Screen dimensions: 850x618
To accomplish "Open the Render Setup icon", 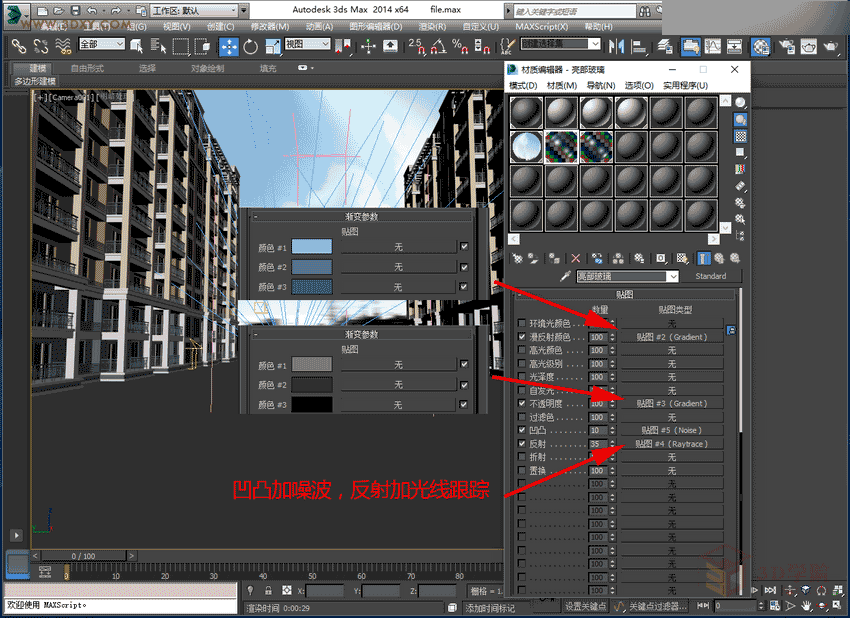I will pos(787,47).
